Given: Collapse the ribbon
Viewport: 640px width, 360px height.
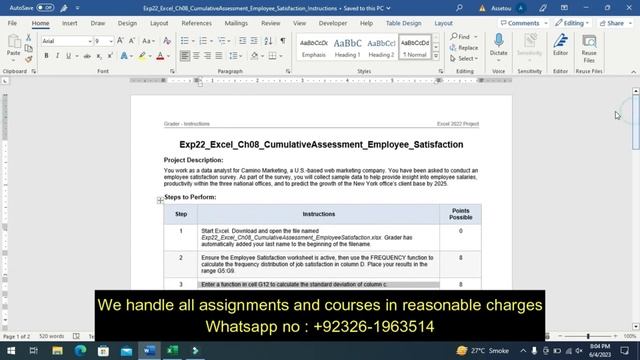Looking at the screenshot, I should coord(633,71).
